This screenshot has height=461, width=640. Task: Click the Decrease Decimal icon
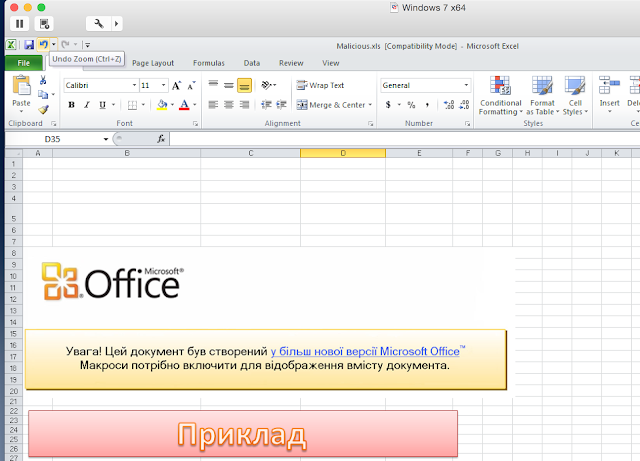(x=464, y=105)
